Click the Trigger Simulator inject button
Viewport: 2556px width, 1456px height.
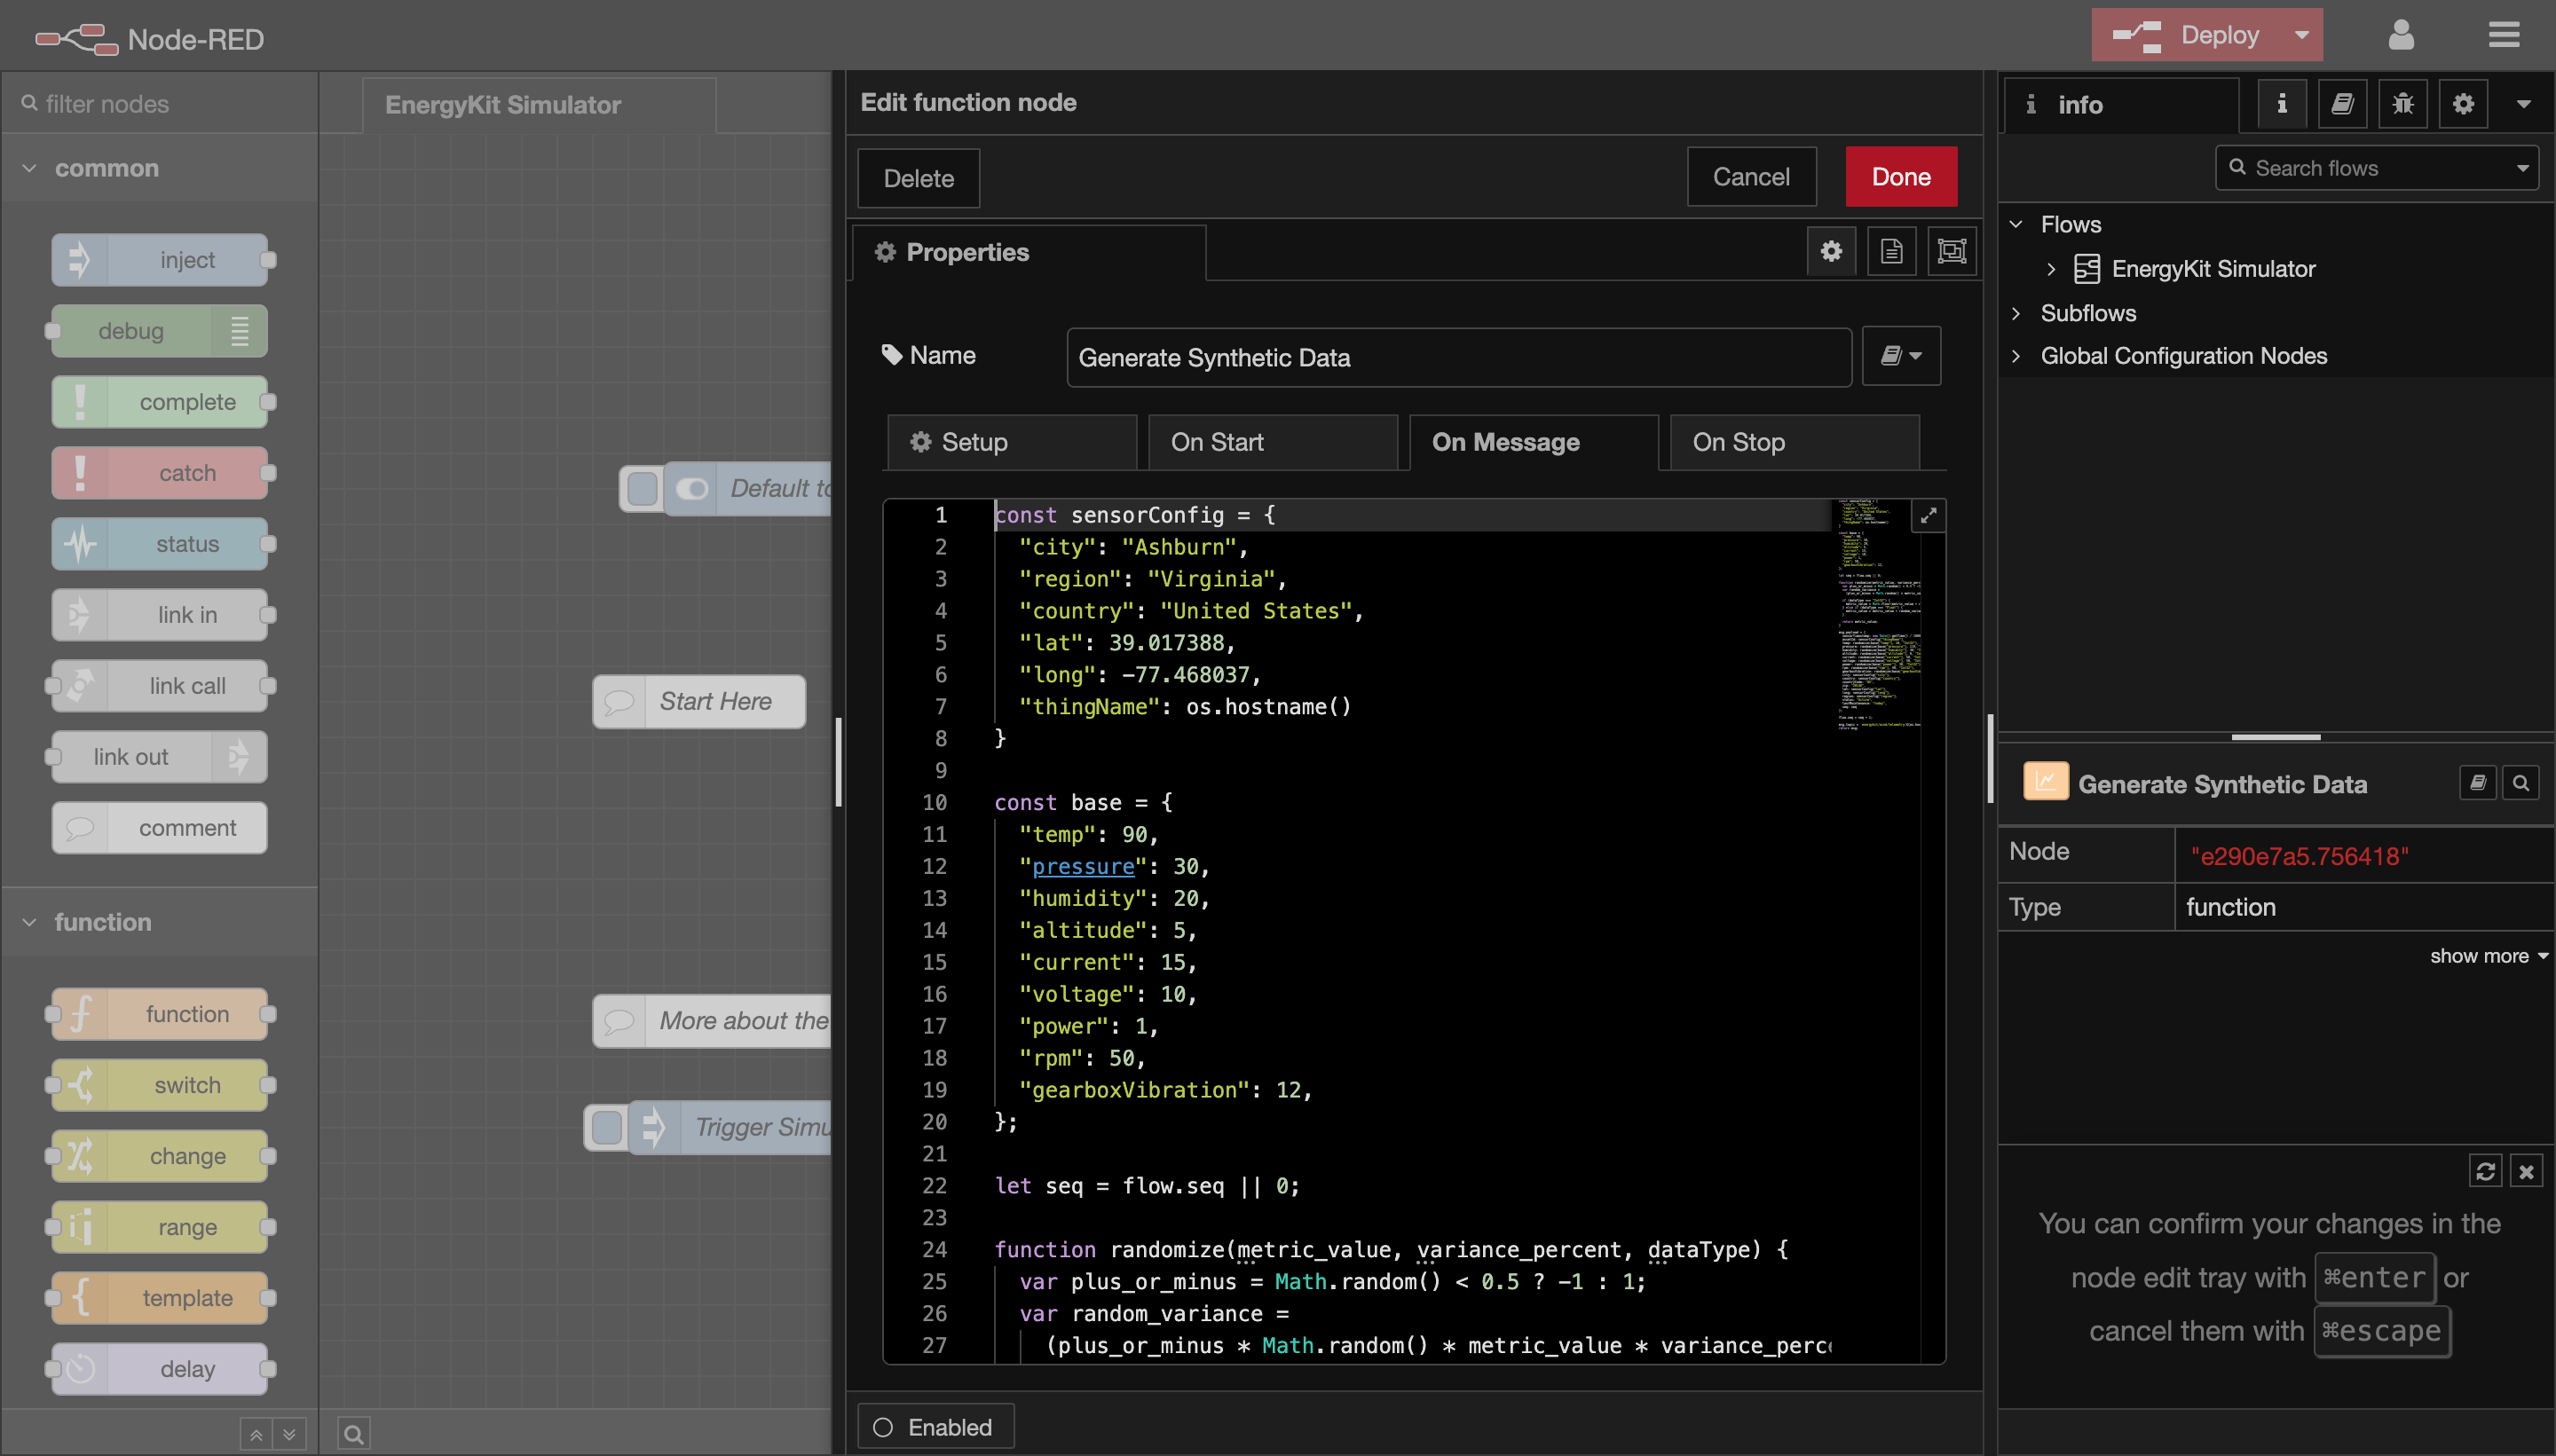coord(607,1128)
